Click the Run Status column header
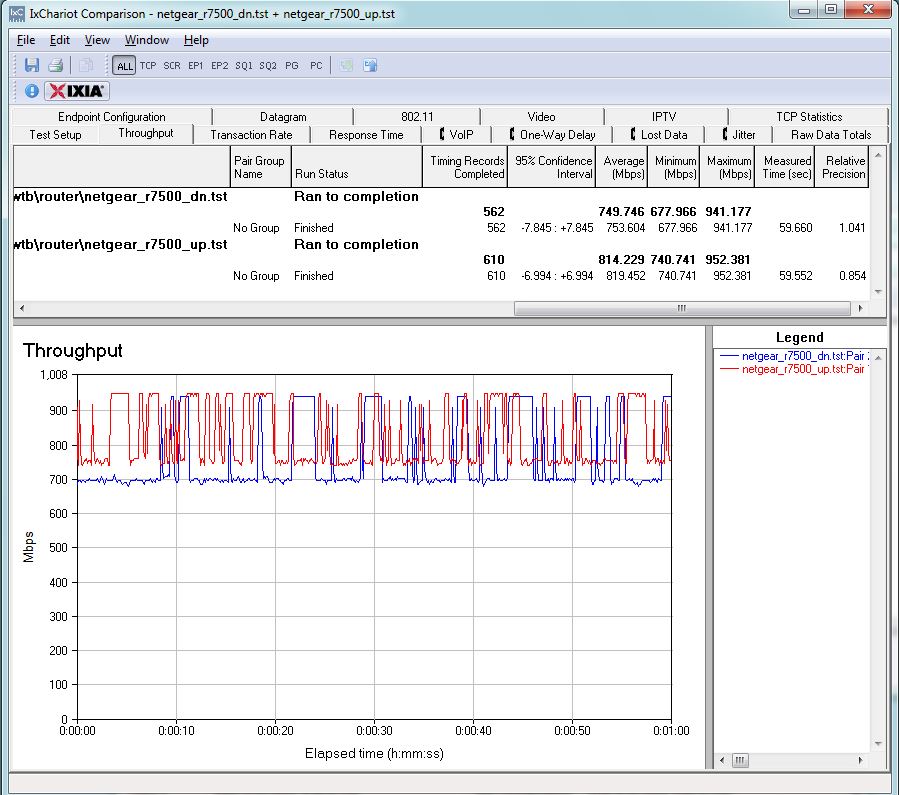899x795 pixels. point(357,167)
